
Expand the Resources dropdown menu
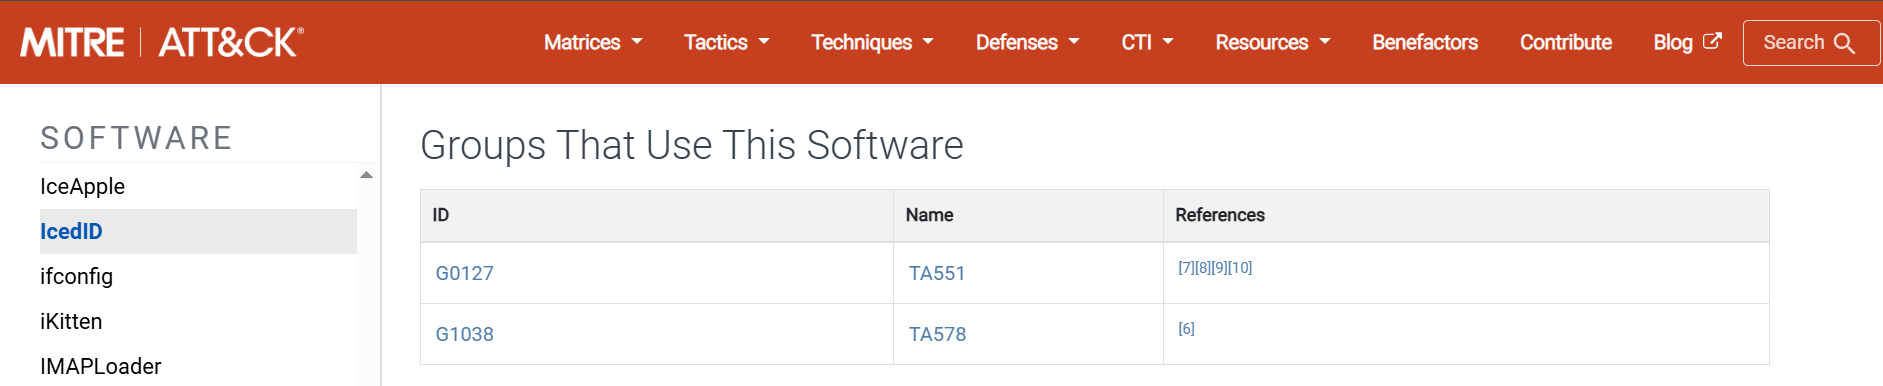click(1272, 42)
